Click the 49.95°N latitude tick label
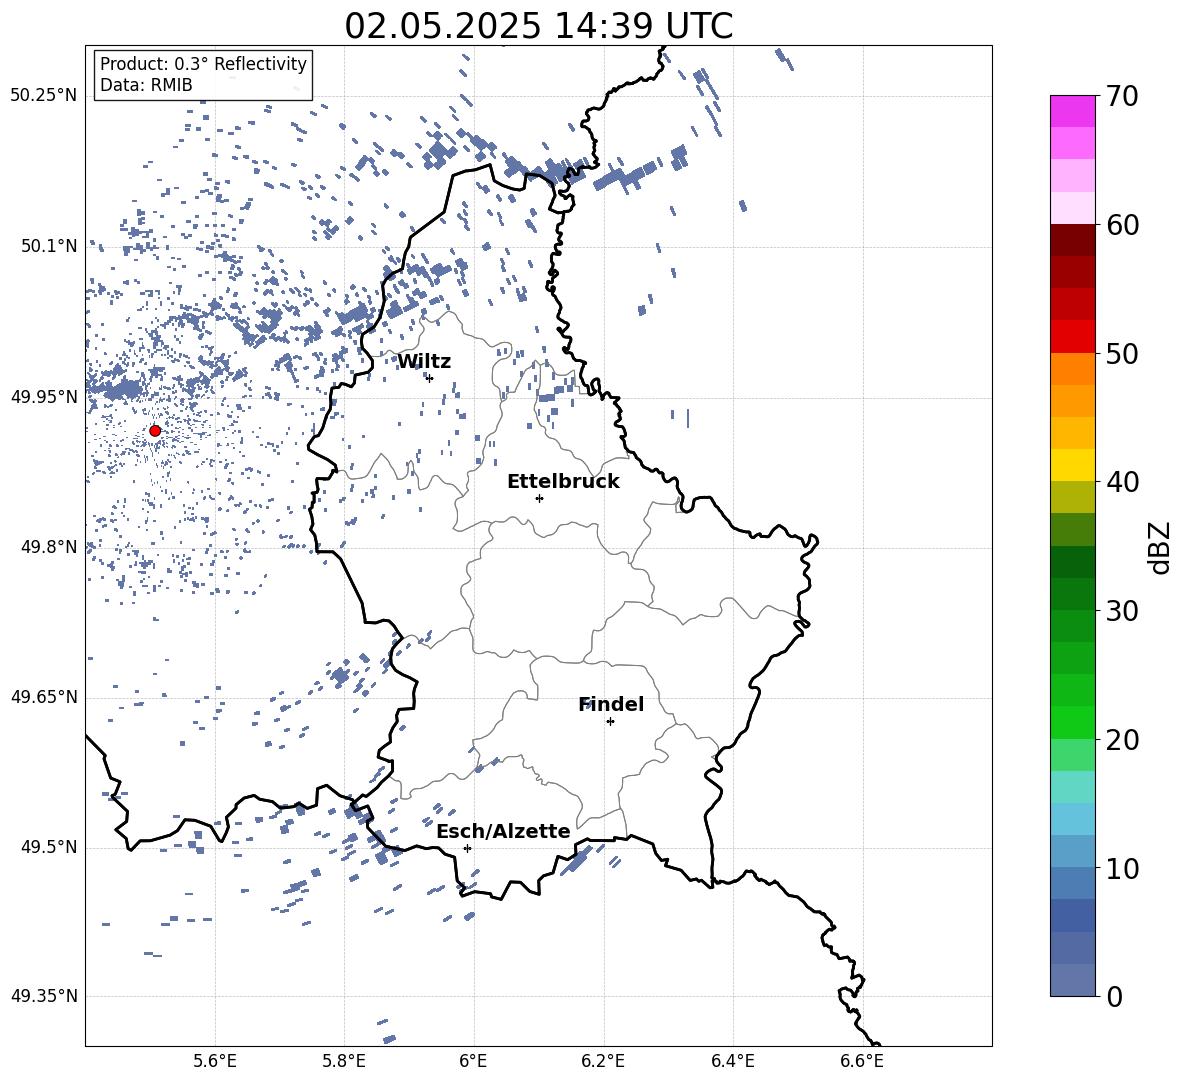 44,397
